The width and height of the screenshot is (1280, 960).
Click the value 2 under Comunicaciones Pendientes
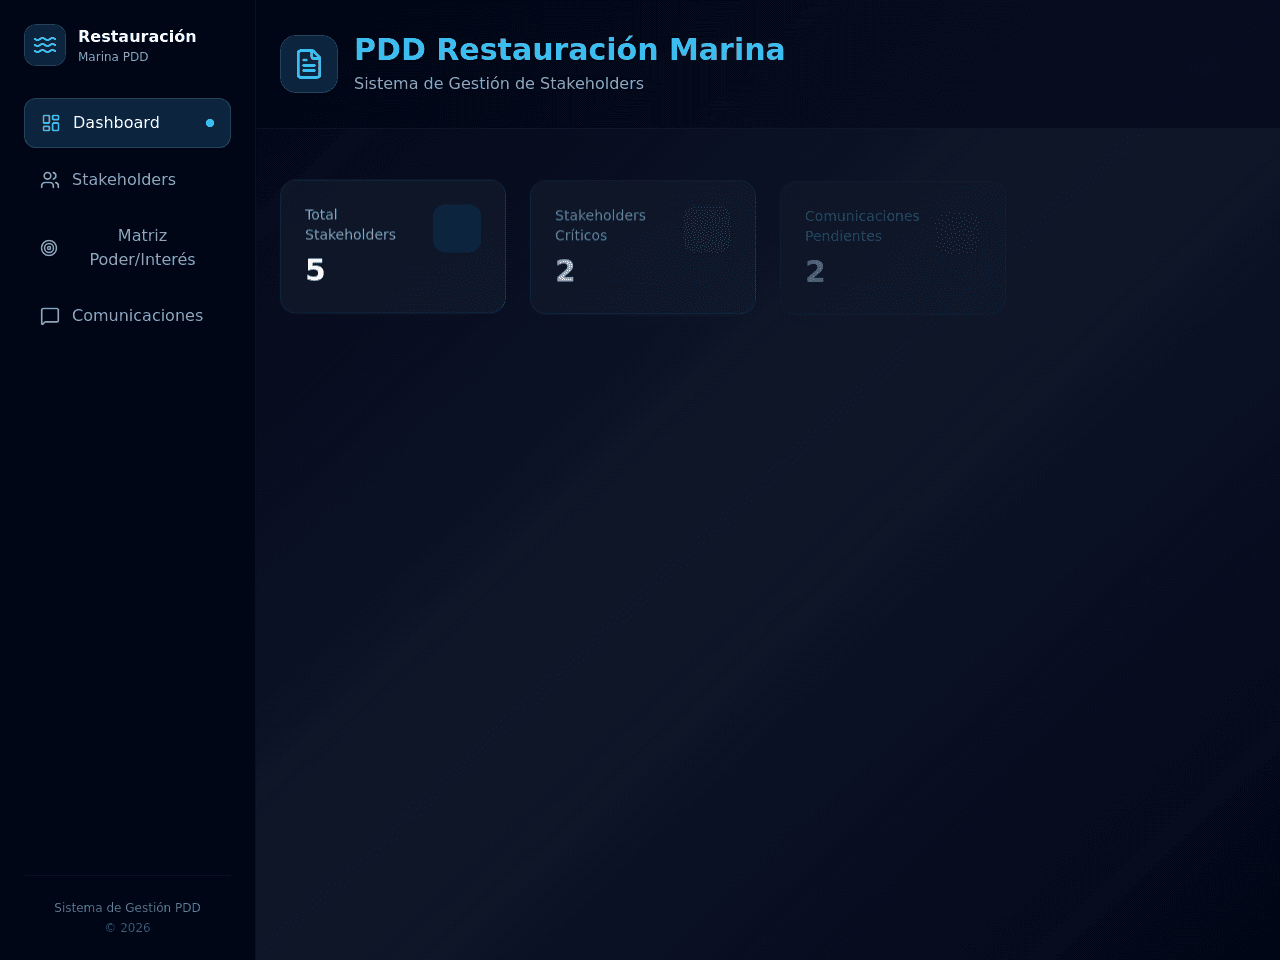(x=815, y=272)
